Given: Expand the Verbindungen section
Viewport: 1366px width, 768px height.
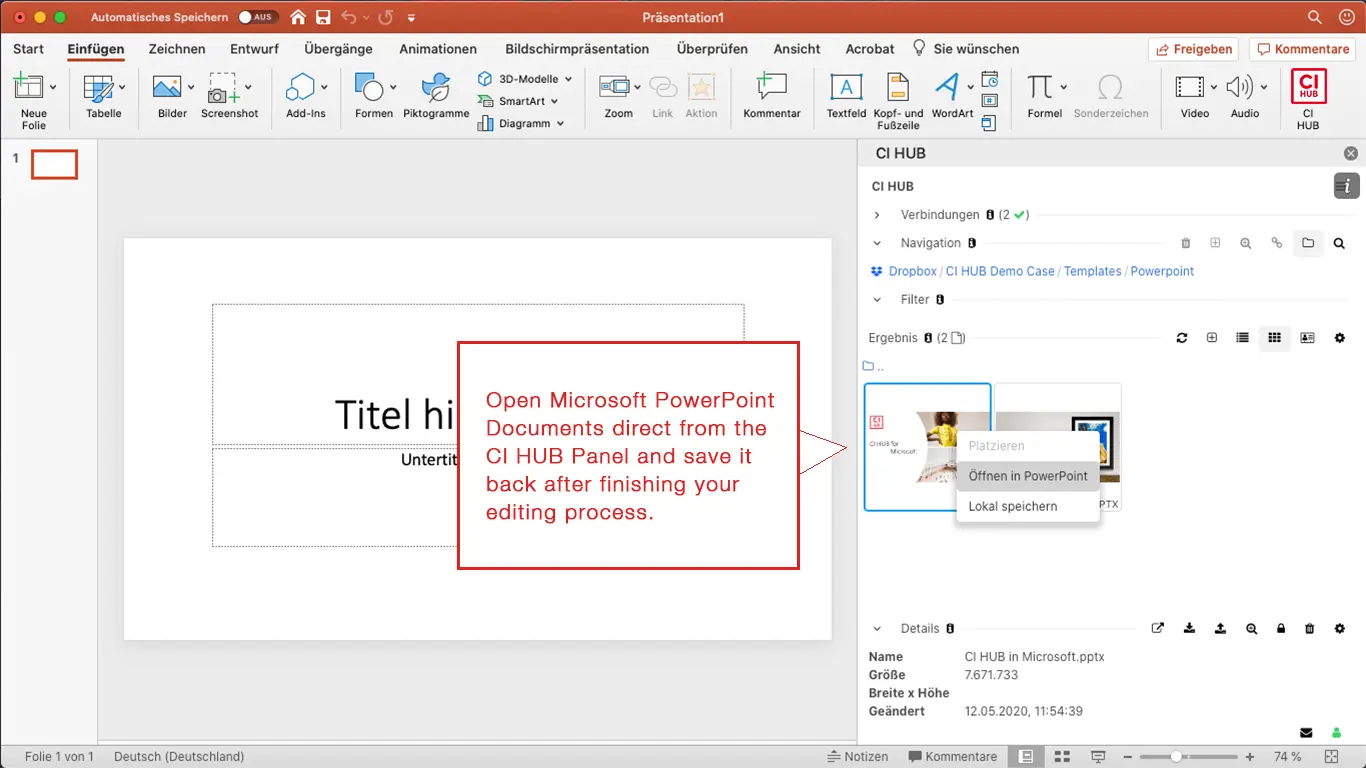Looking at the screenshot, I should [877, 215].
